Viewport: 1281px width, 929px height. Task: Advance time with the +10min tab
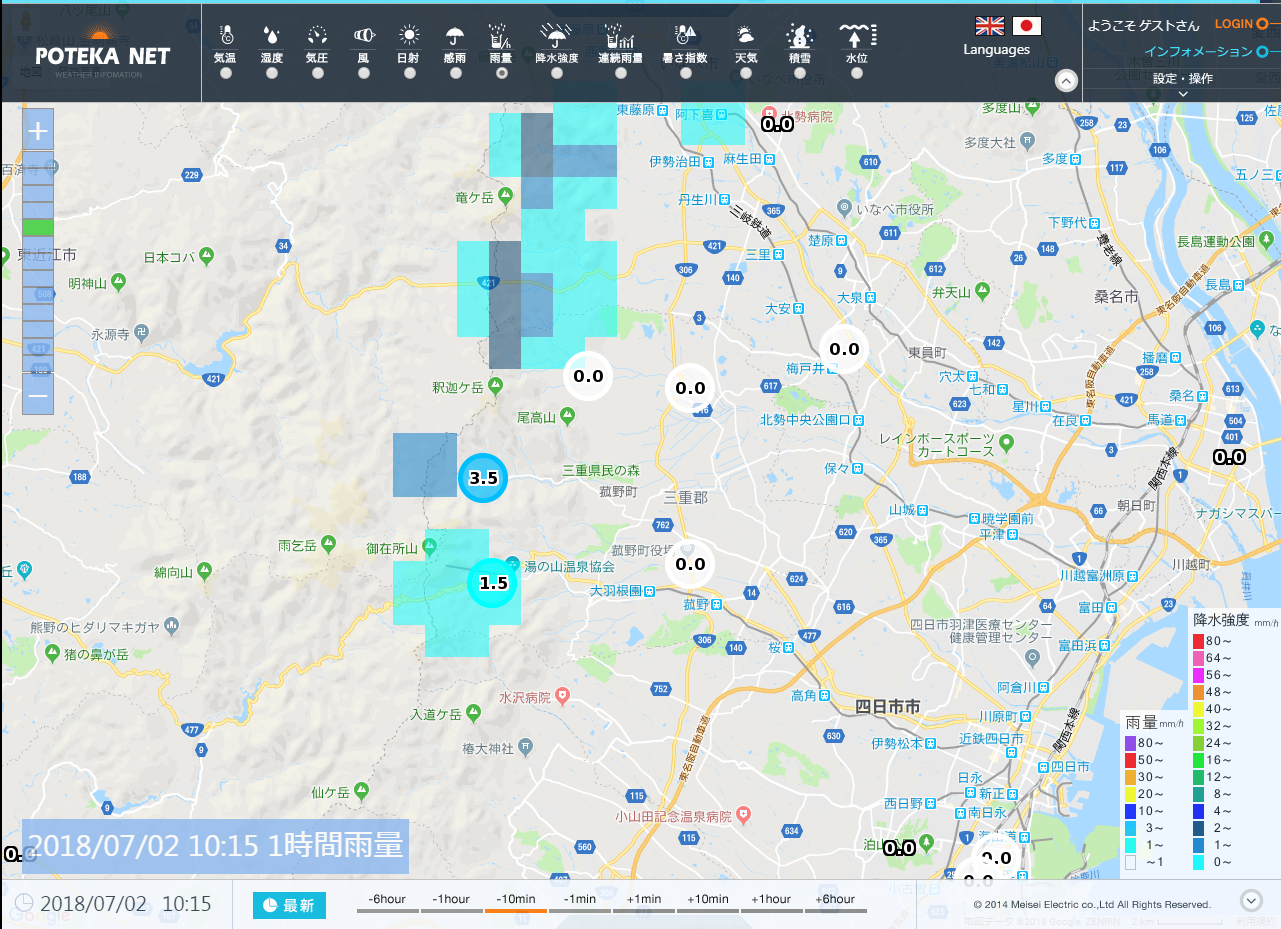click(x=707, y=901)
